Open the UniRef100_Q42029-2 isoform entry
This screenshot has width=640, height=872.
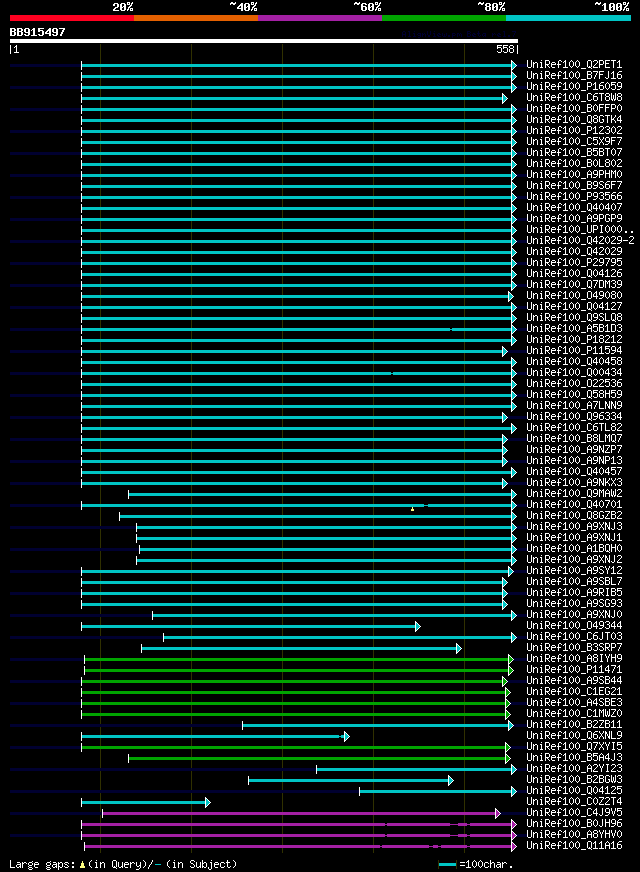click(x=581, y=240)
